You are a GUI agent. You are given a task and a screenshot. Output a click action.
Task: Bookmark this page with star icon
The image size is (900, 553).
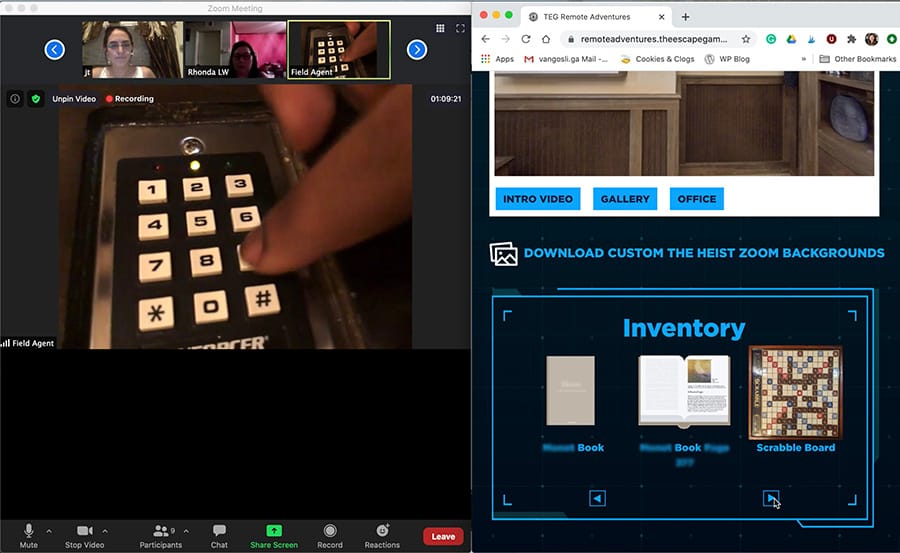click(746, 39)
